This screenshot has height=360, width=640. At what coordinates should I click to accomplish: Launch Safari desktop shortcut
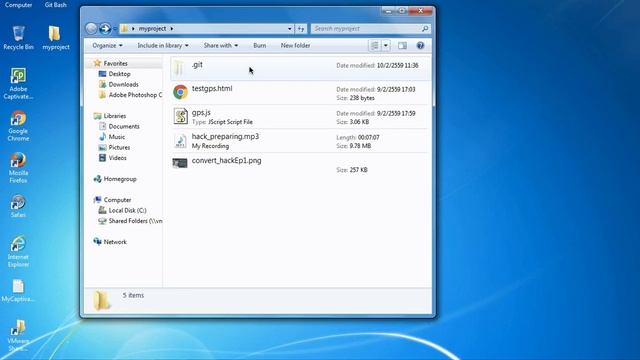tap(18, 206)
